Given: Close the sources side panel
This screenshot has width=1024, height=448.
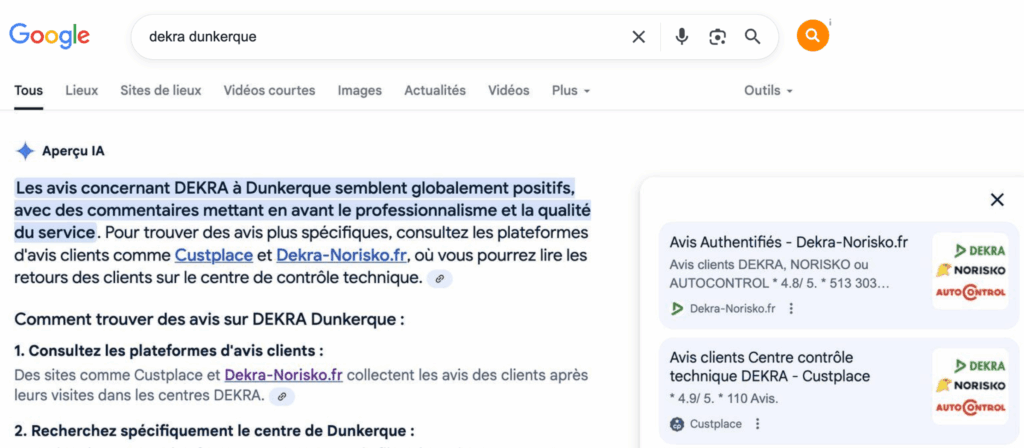Looking at the screenshot, I should [996, 200].
